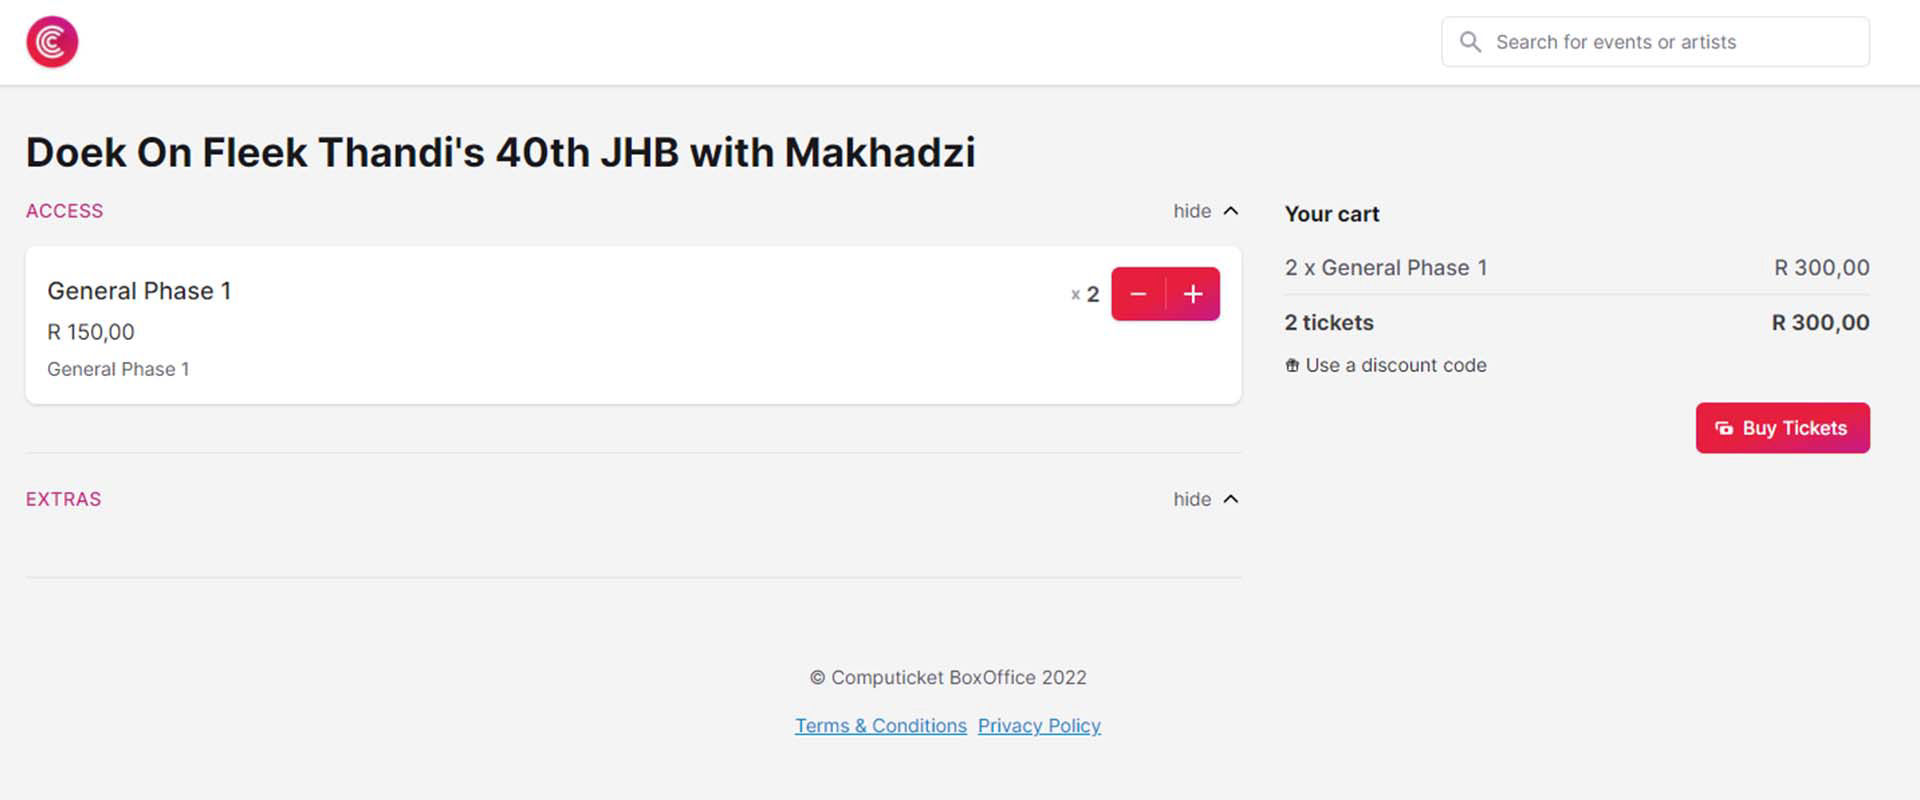Click the x 2 ticket quantity indicator
The image size is (1920, 800).
coord(1086,294)
